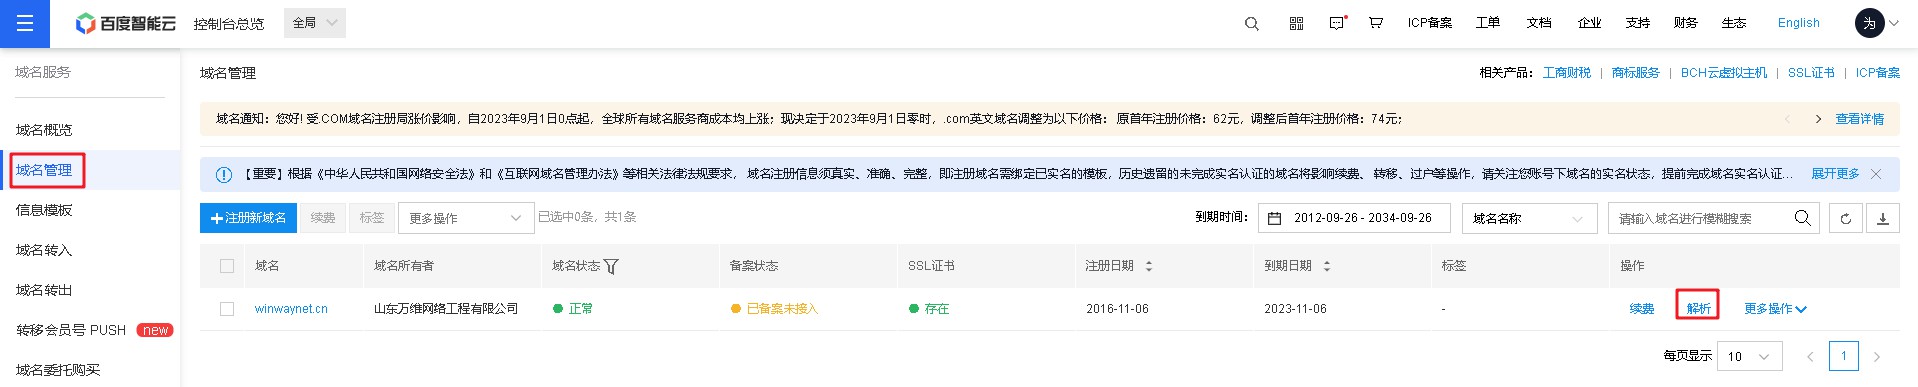
Task: Open the message notification icon
Action: point(1337,22)
